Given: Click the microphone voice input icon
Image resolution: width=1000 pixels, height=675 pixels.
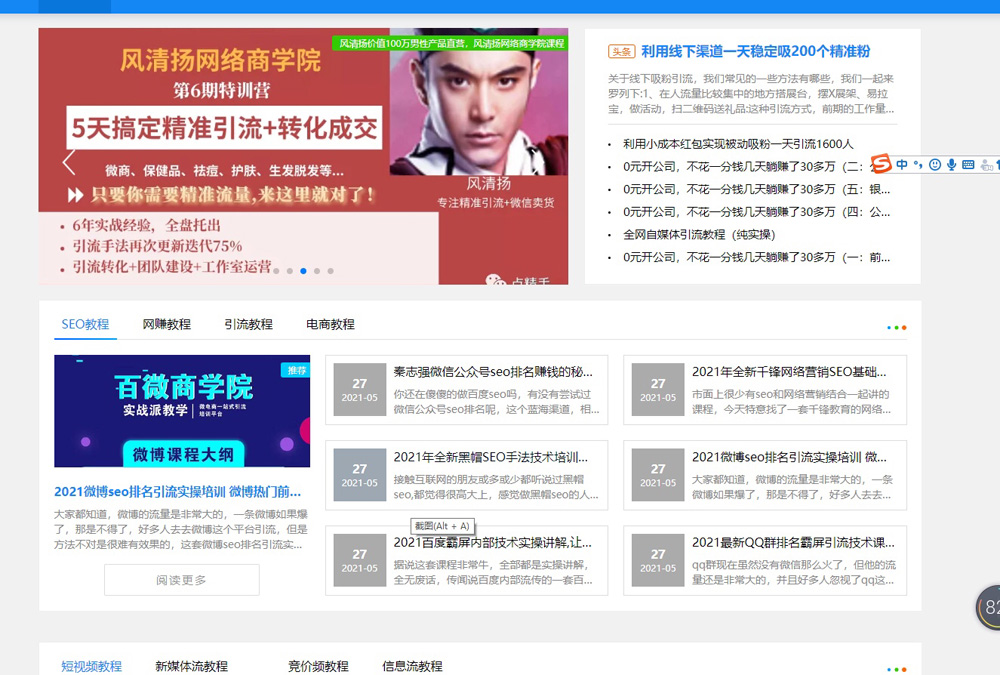Looking at the screenshot, I should click(951, 165).
